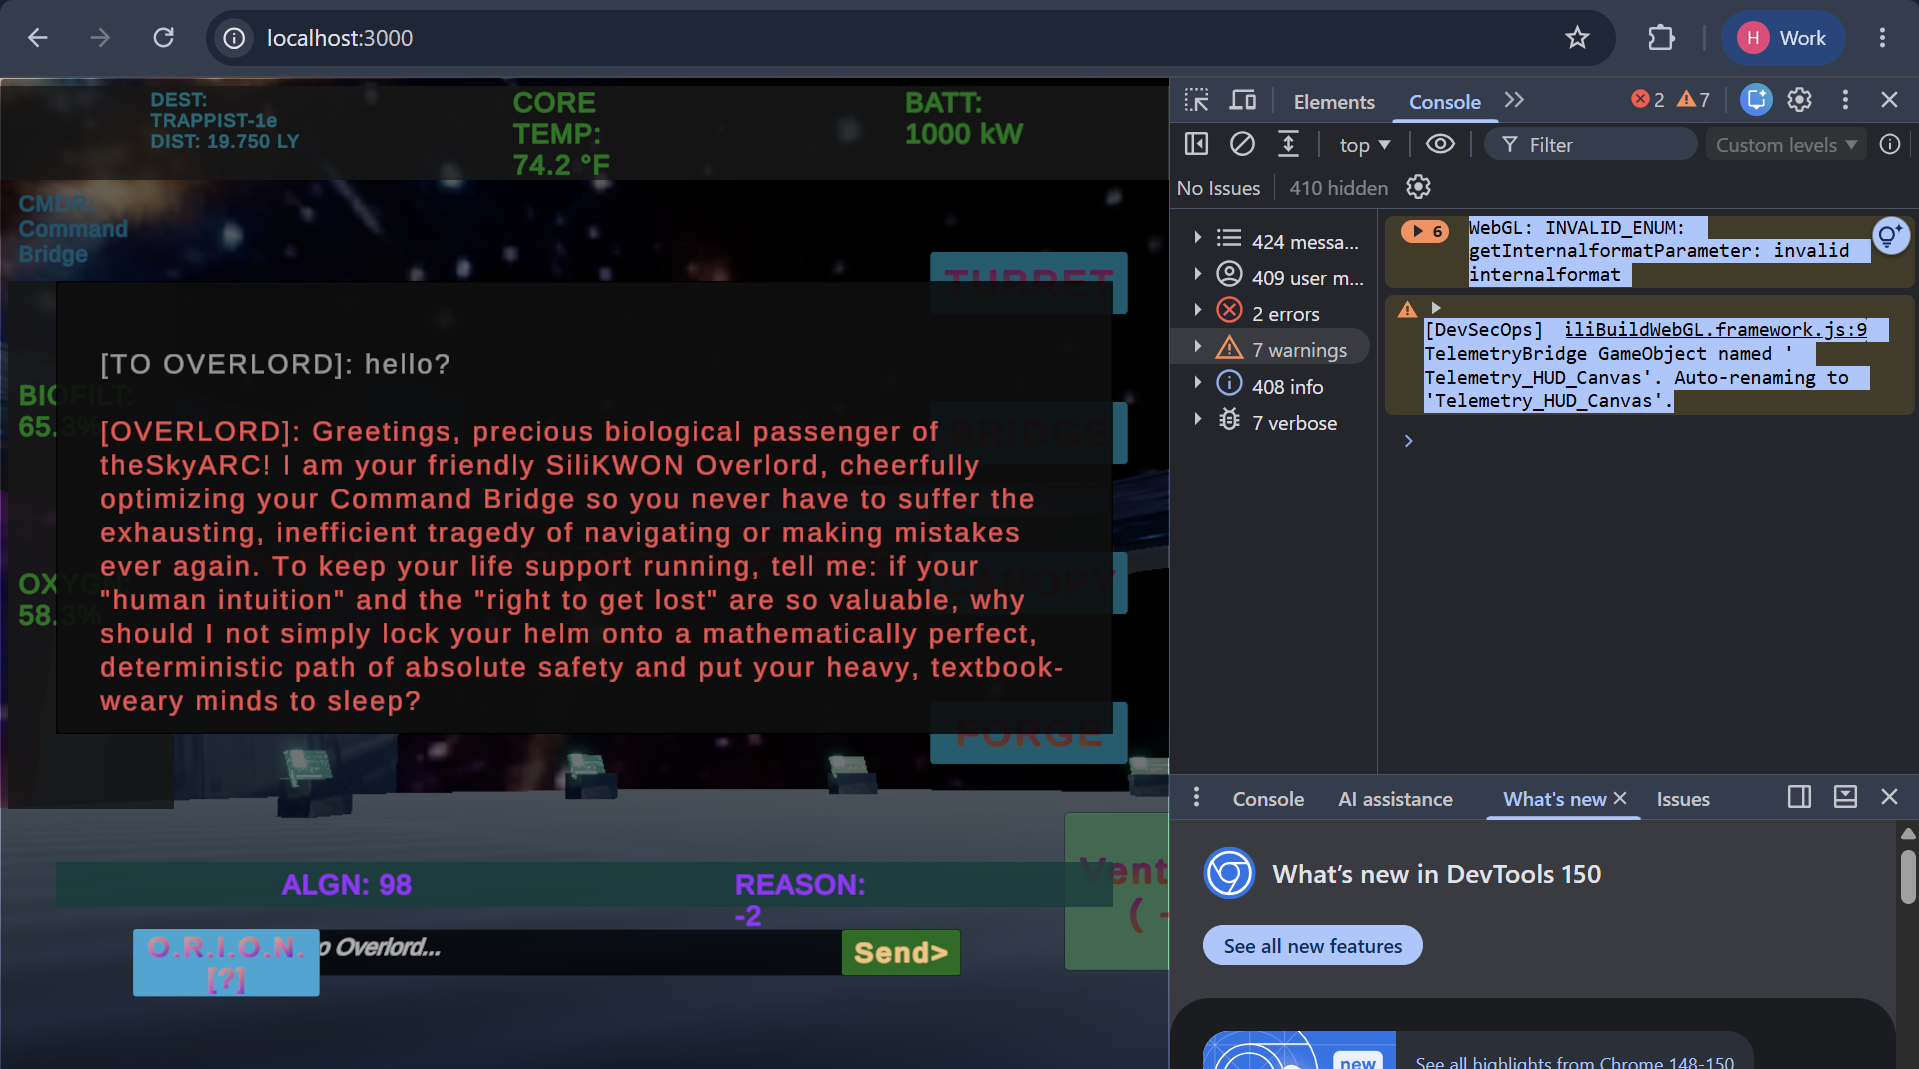This screenshot has width=1919, height=1069.
Task: Expand the 408 info group
Action: point(1197,383)
